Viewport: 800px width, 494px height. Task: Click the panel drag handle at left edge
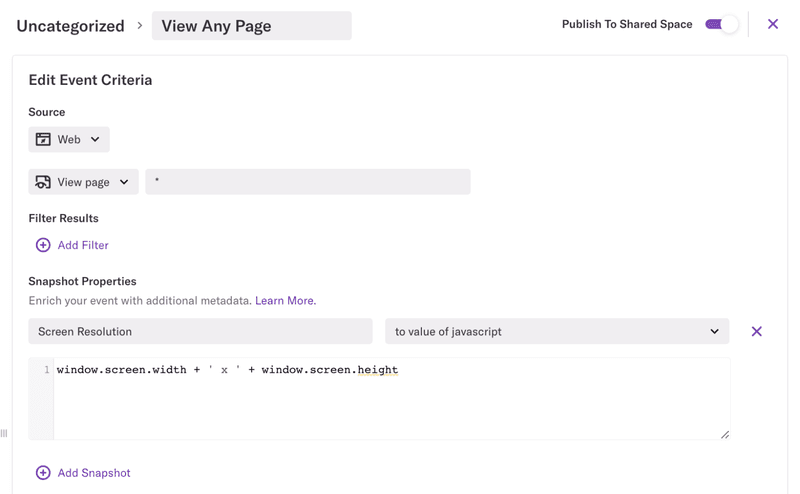tap(4, 433)
